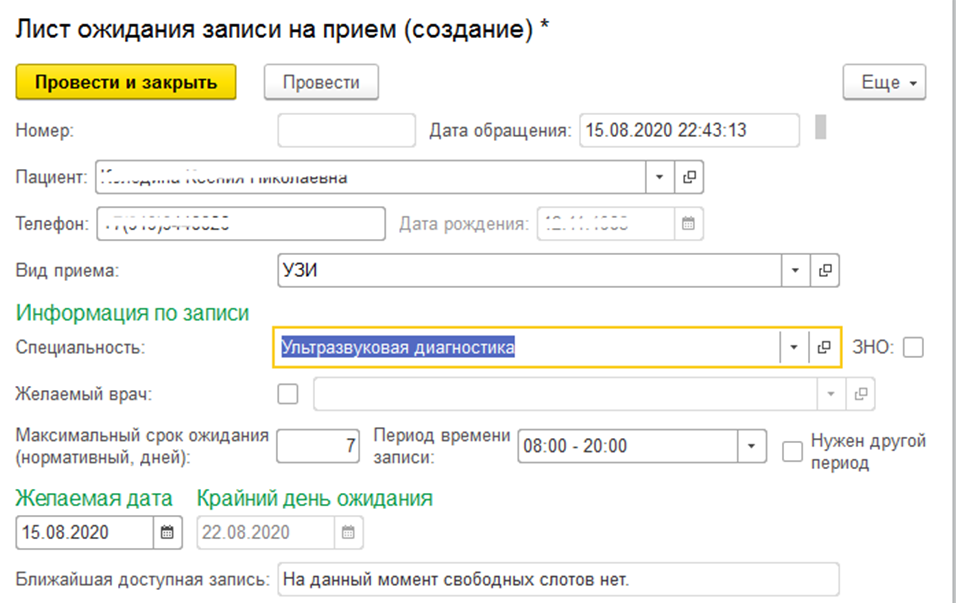Click open icon beside Желаемый врач field
Screen dimensions: 956x603
[x=860, y=394]
